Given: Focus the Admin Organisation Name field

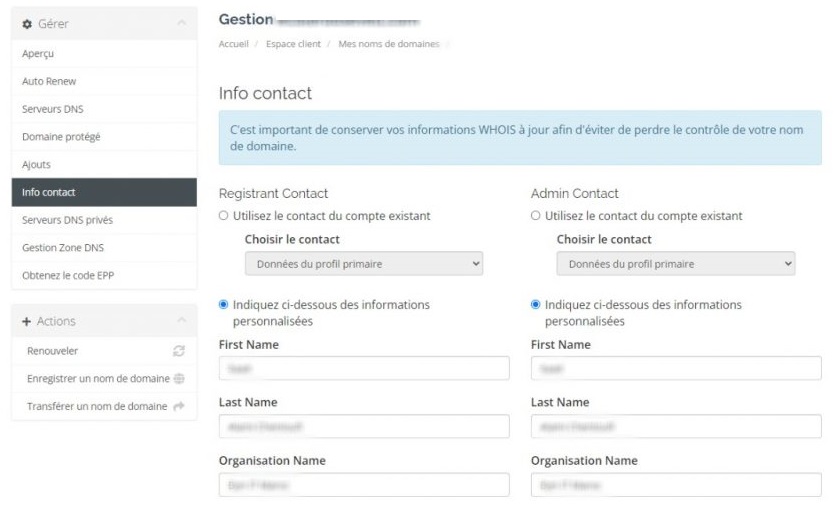Looking at the screenshot, I should click(x=676, y=485).
